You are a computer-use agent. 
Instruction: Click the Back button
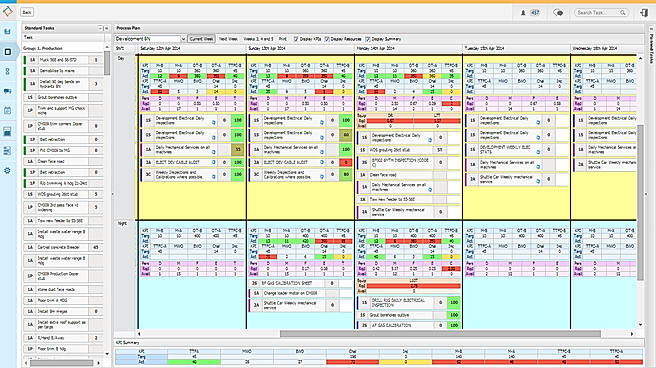tap(27, 12)
